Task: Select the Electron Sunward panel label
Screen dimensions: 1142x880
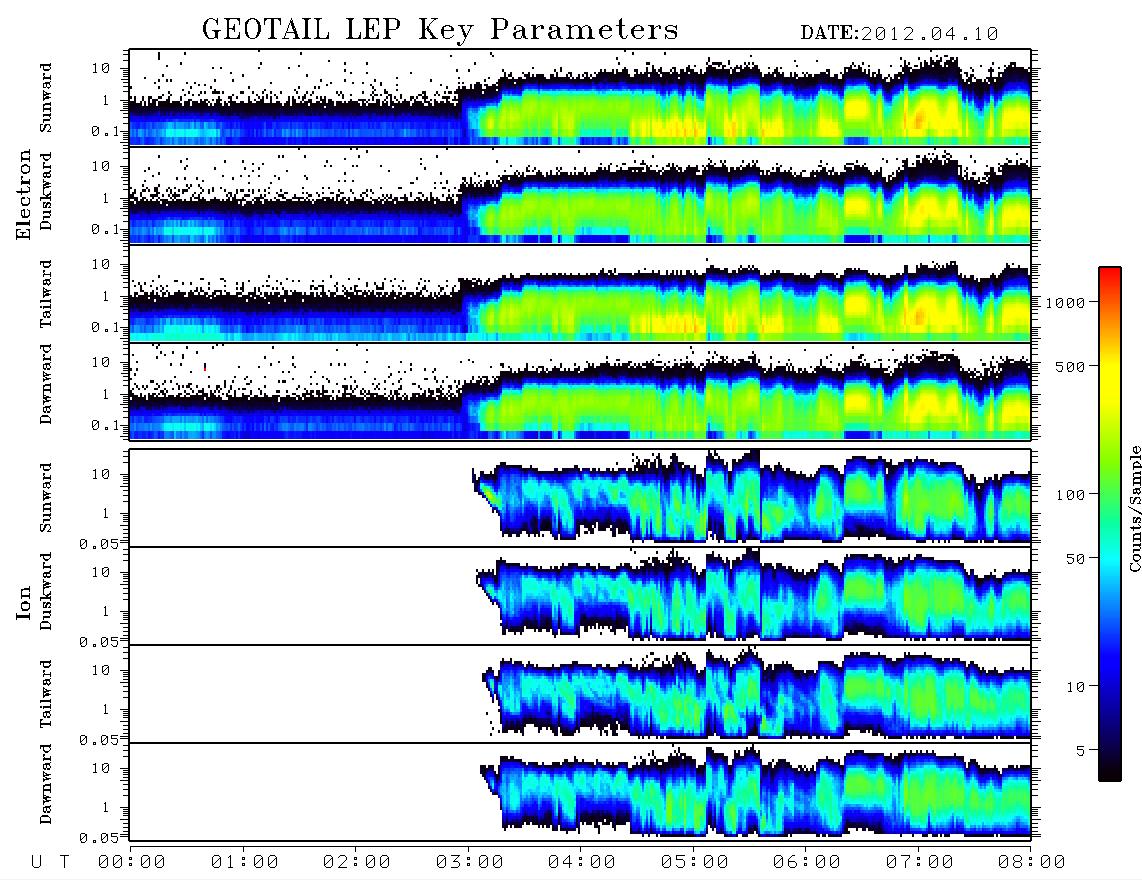Action: coord(46,98)
